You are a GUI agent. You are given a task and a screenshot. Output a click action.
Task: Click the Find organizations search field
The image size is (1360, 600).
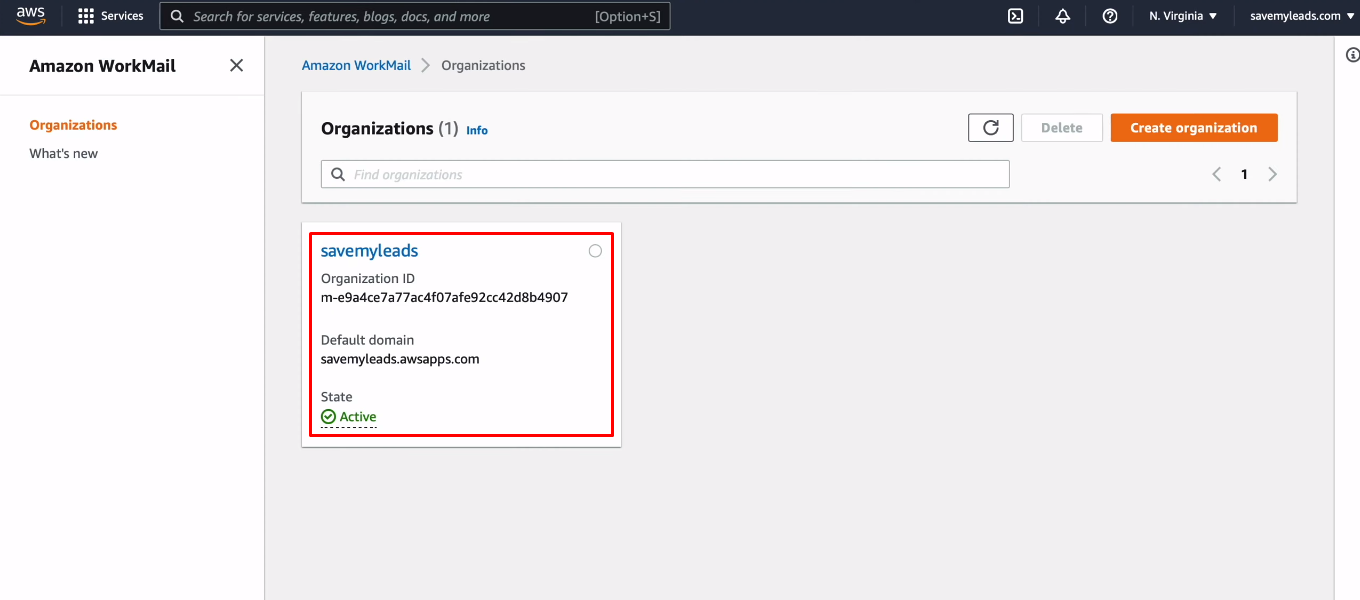tap(665, 174)
